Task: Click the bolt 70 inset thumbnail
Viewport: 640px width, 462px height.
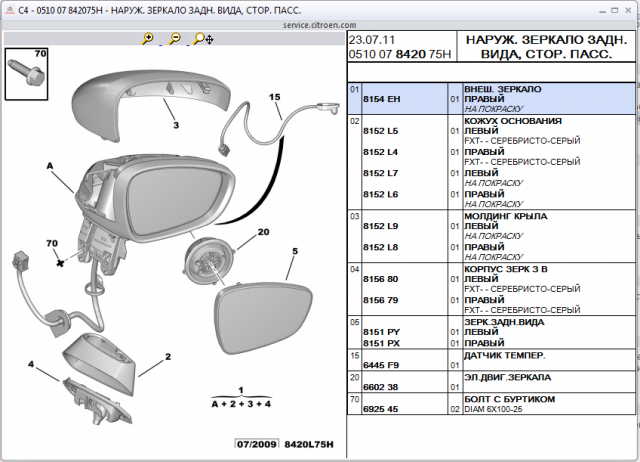Action: pyautogui.click(x=25, y=72)
